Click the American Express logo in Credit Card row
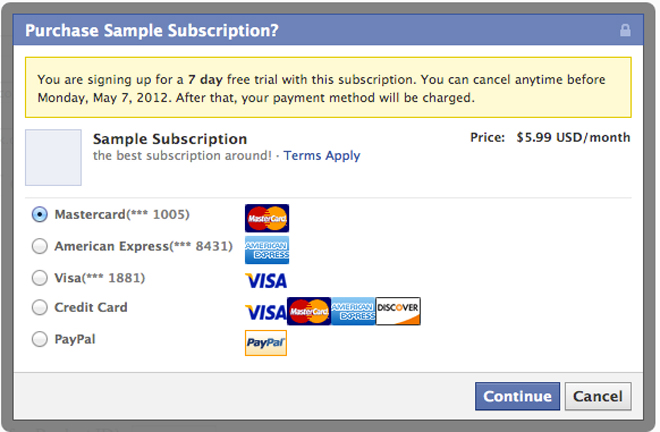This screenshot has height=432, width=660. [x=353, y=311]
